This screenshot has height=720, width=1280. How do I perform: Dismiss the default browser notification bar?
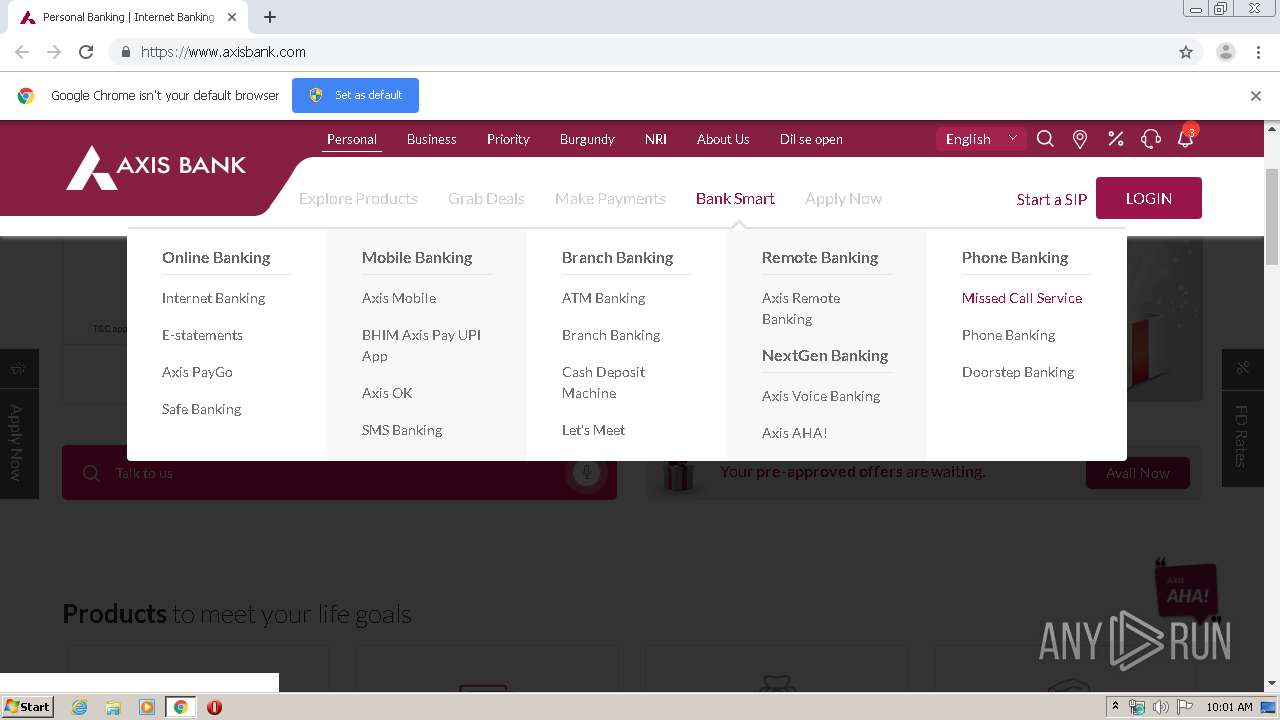pos(1256,96)
